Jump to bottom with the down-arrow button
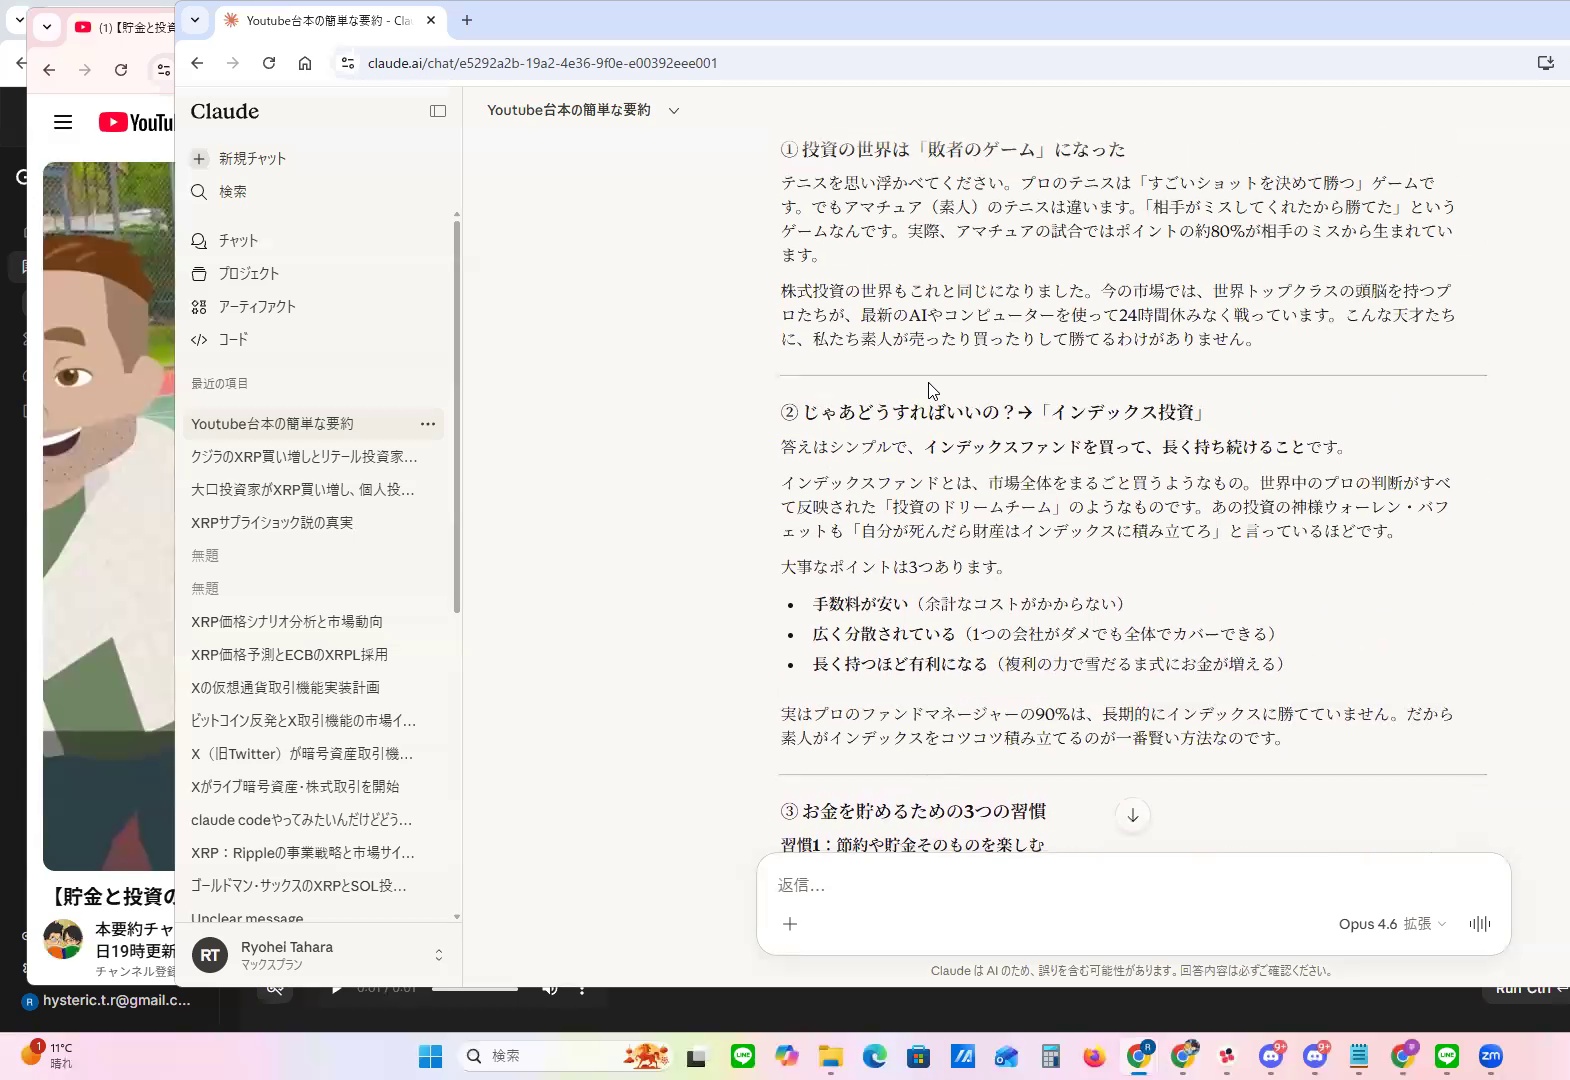This screenshot has width=1570, height=1080. pos(1133,815)
